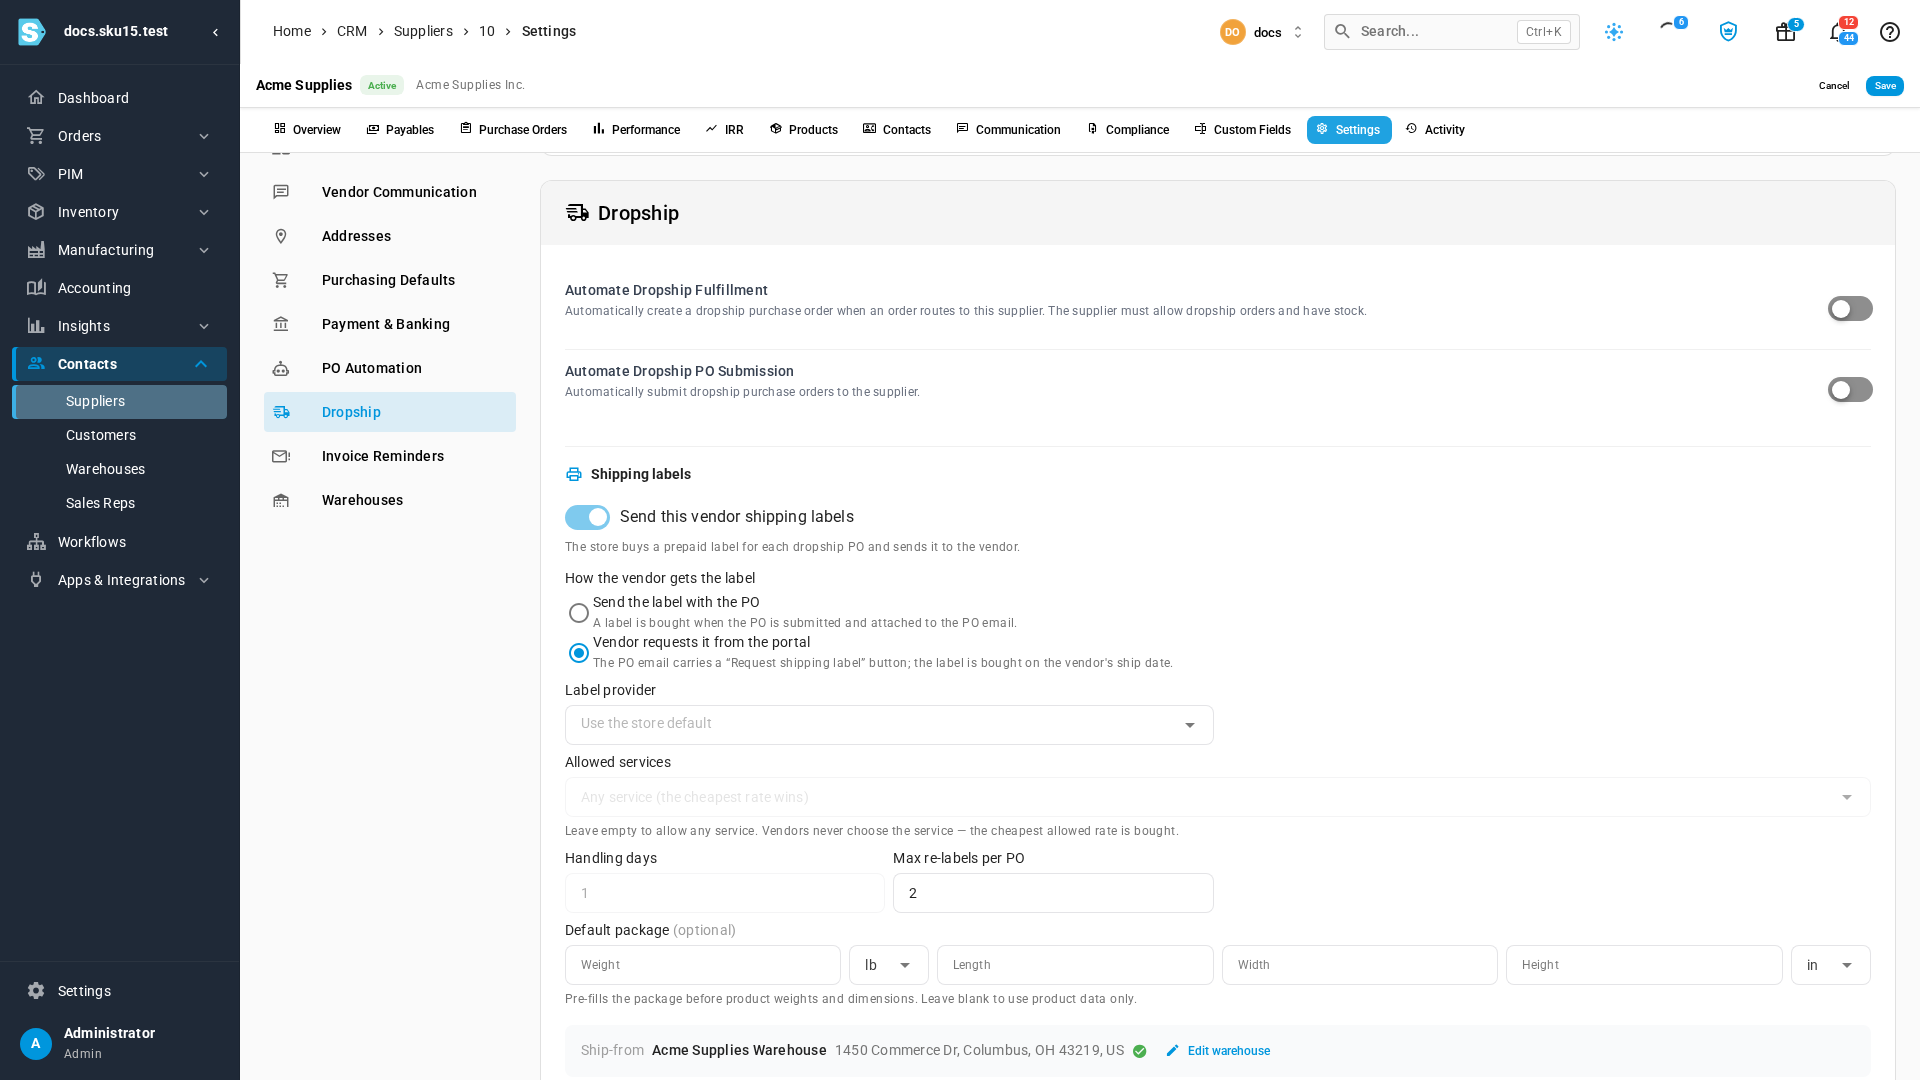Collapse sidebar with the chevron icon
The width and height of the screenshot is (1920, 1080).
(215, 32)
